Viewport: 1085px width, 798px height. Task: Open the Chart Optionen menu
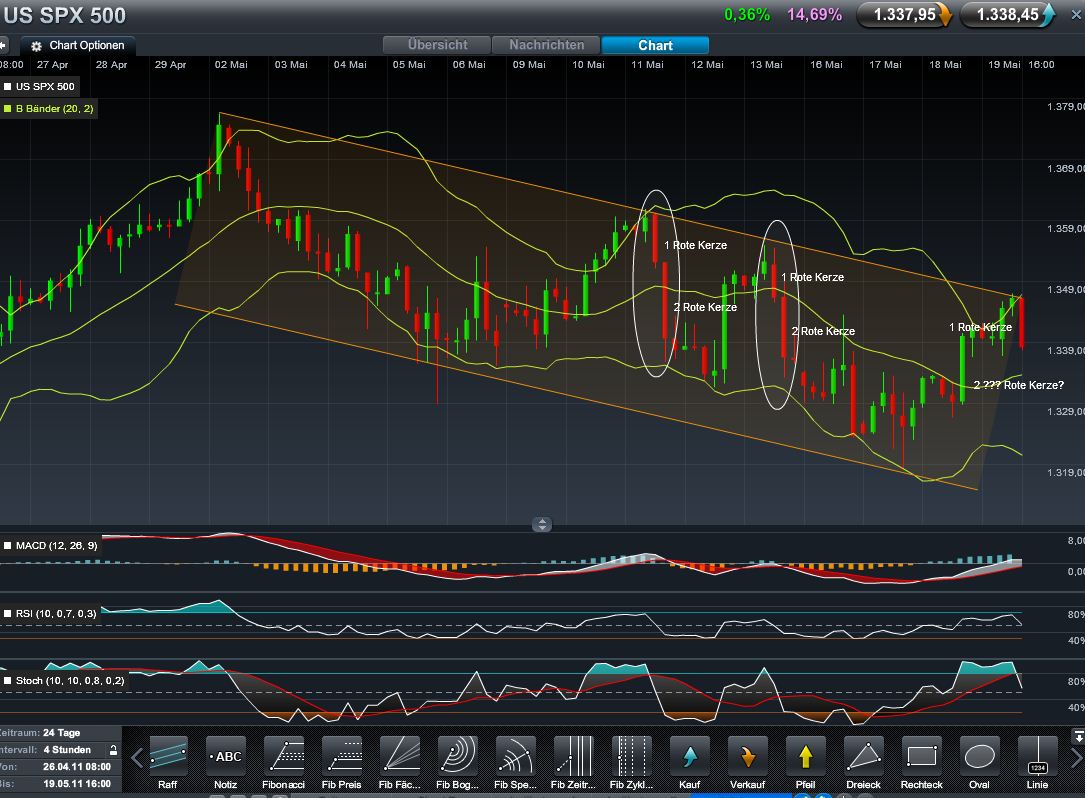click(78, 46)
